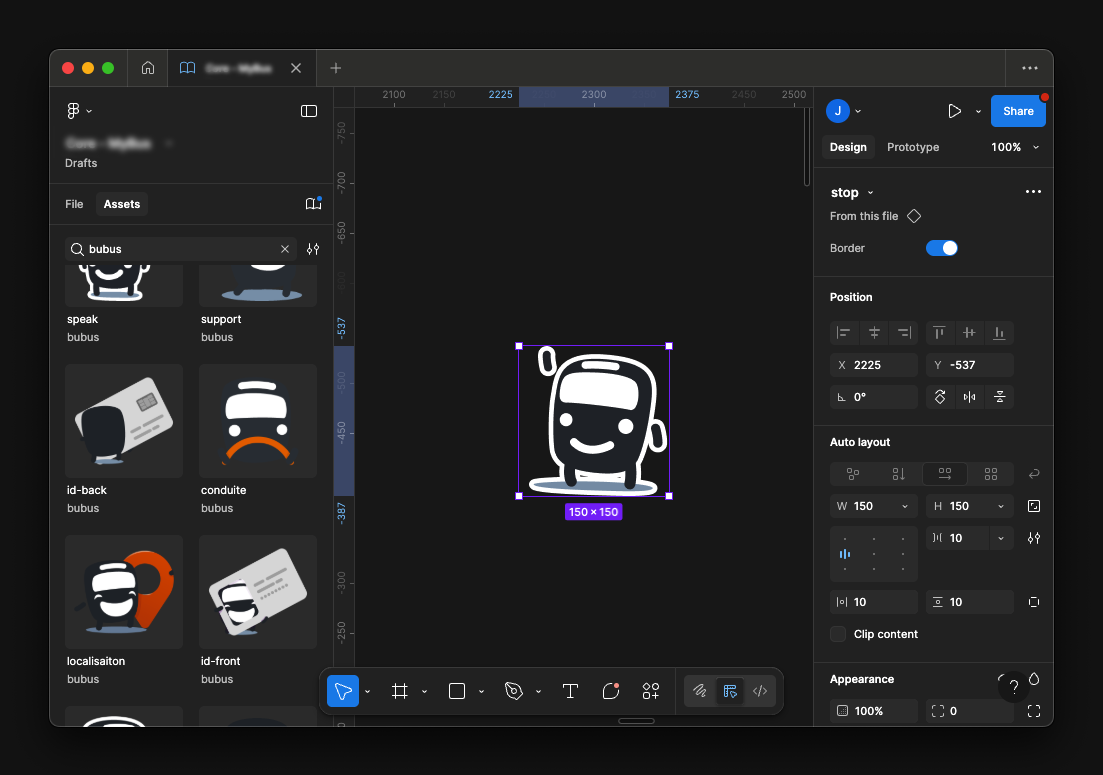The image size is (1103, 775).
Task: Align selection vertical centers
Action: click(969, 333)
